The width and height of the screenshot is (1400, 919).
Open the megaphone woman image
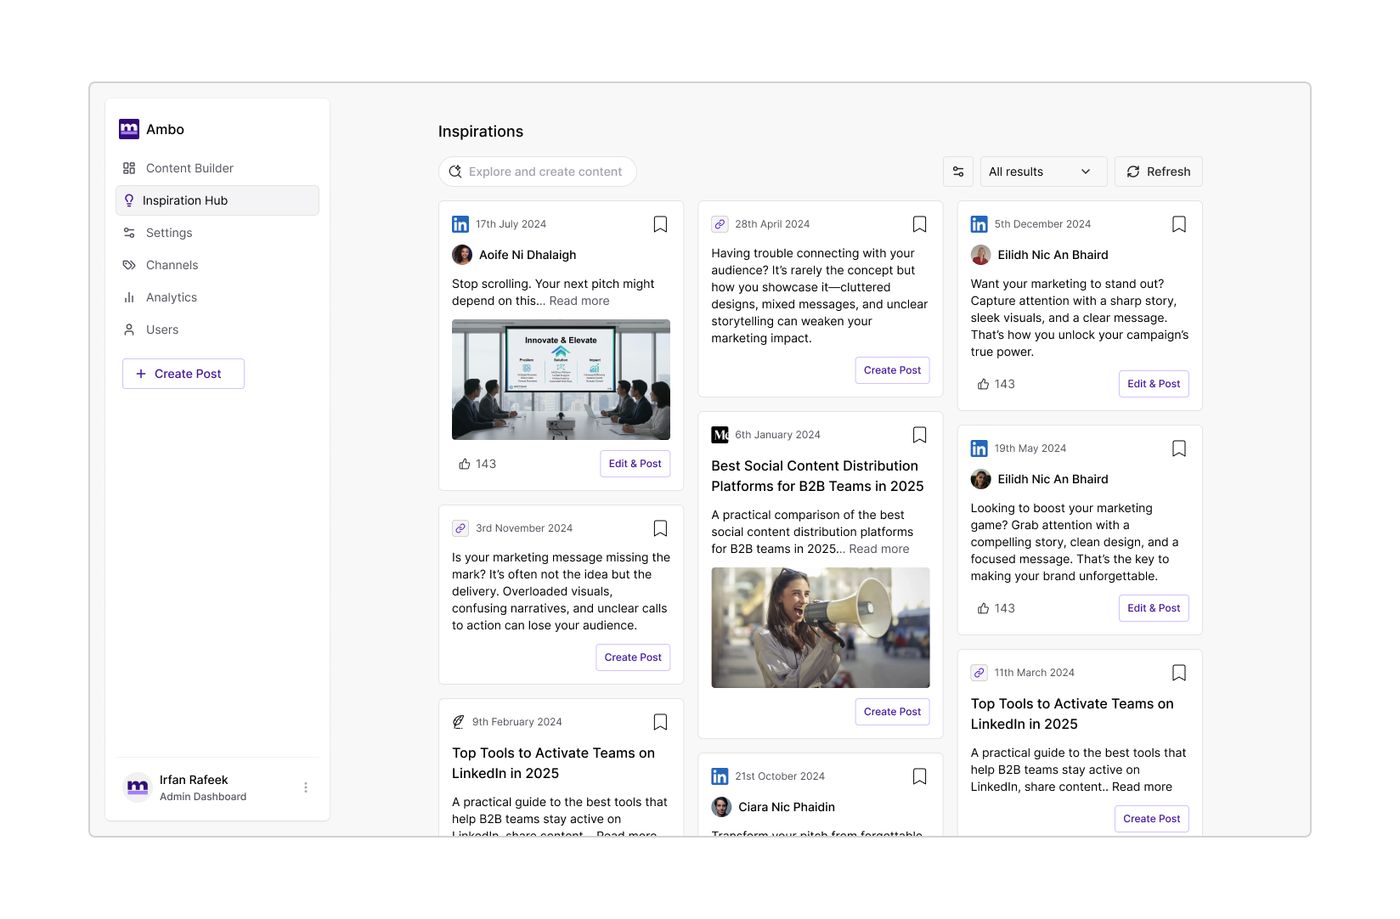(820, 628)
